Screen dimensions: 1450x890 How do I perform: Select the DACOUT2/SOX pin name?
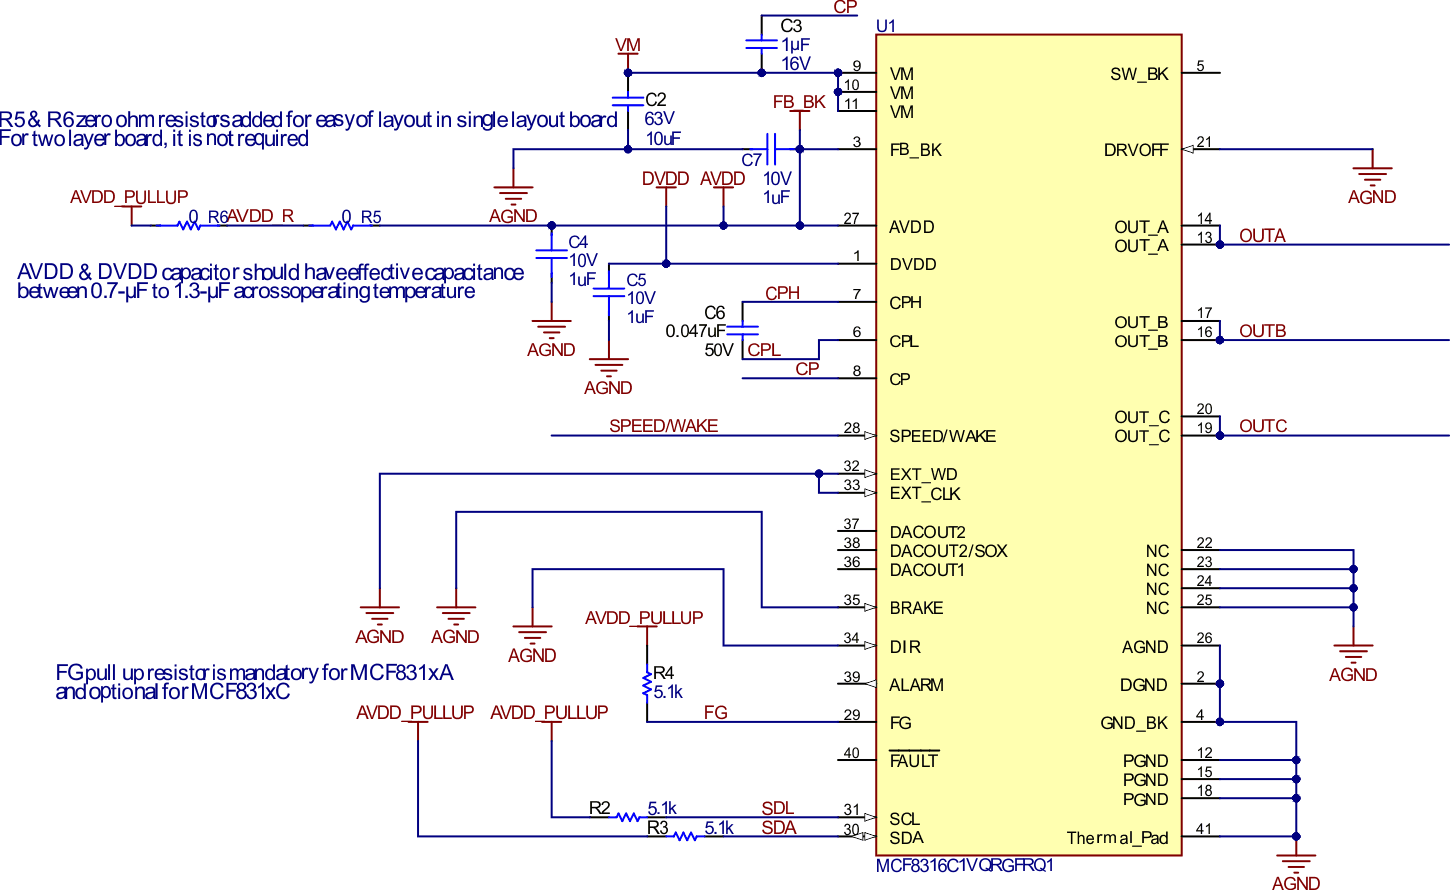pos(949,551)
